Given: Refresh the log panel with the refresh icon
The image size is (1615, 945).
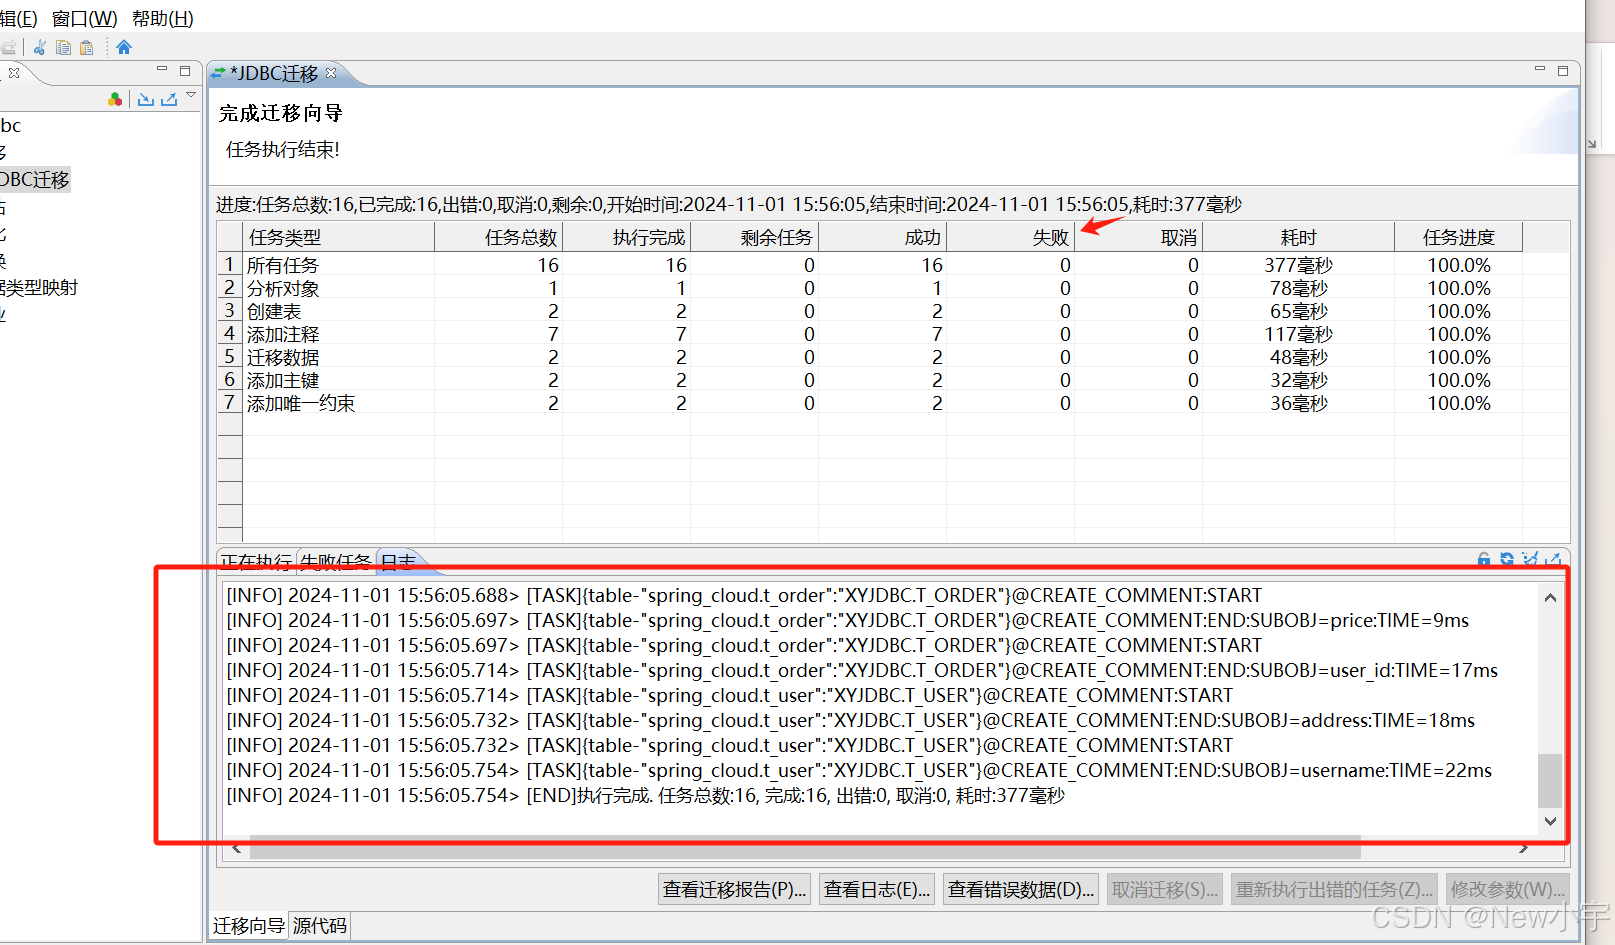Looking at the screenshot, I should pyautogui.click(x=1507, y=558).
